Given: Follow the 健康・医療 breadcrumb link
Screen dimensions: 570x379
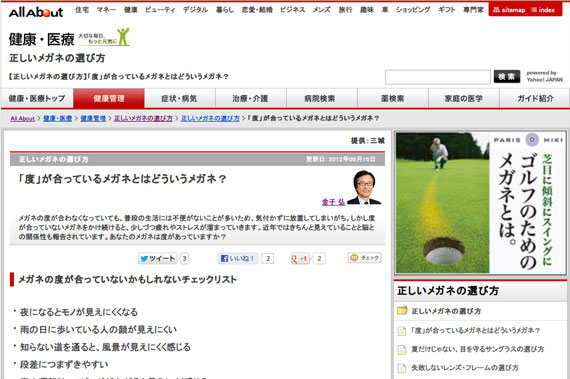Looking at the screenshot, I should 57,118.
